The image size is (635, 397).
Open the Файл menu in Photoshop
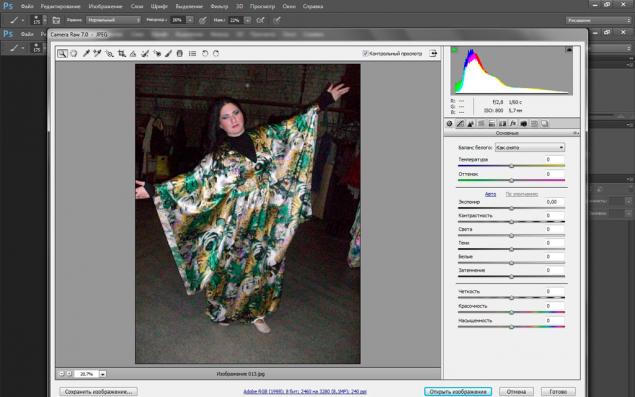coord(27,6)
